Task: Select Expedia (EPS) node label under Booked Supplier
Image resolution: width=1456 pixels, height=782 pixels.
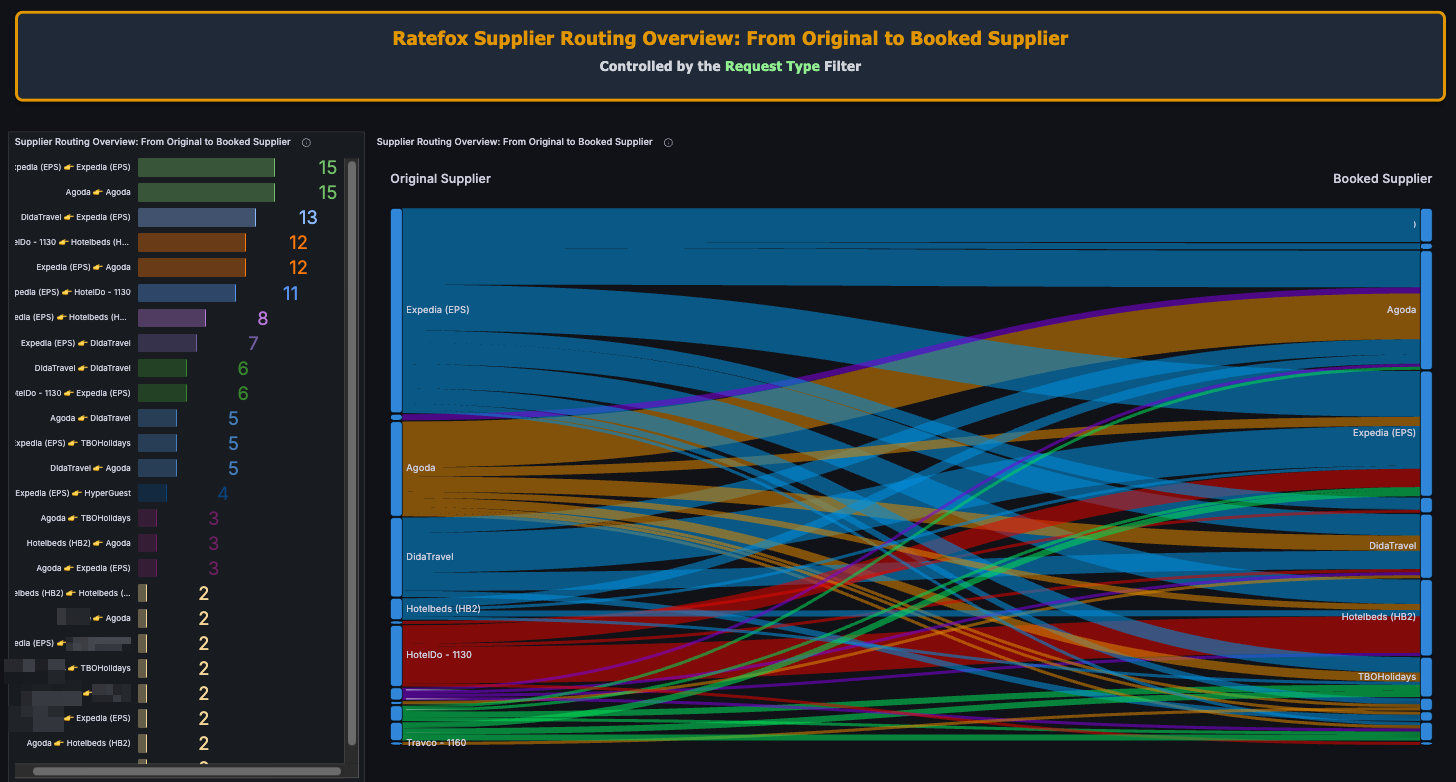Action: (x=1385, y=433)
